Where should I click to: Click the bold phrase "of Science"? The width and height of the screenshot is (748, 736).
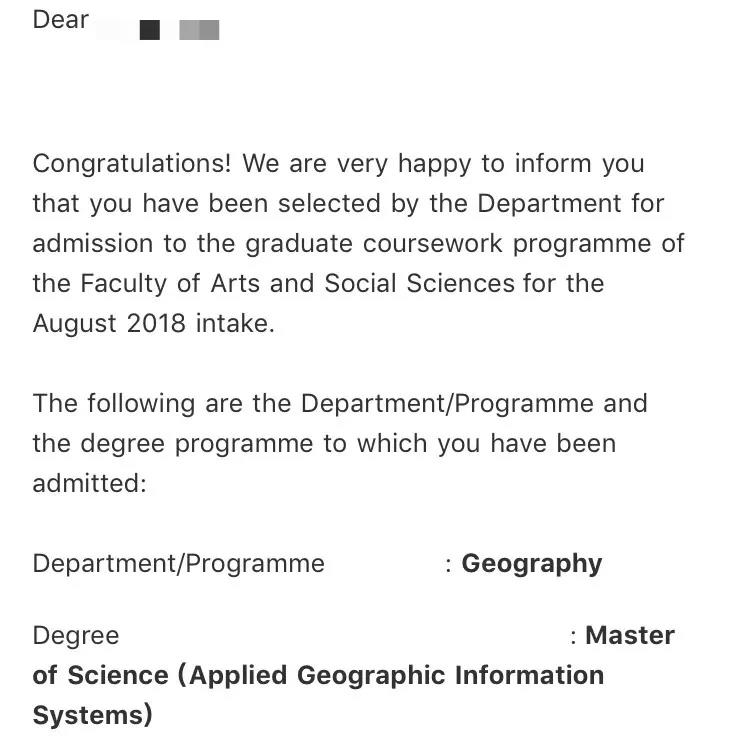pyautogui.click(x=100, y=675)
